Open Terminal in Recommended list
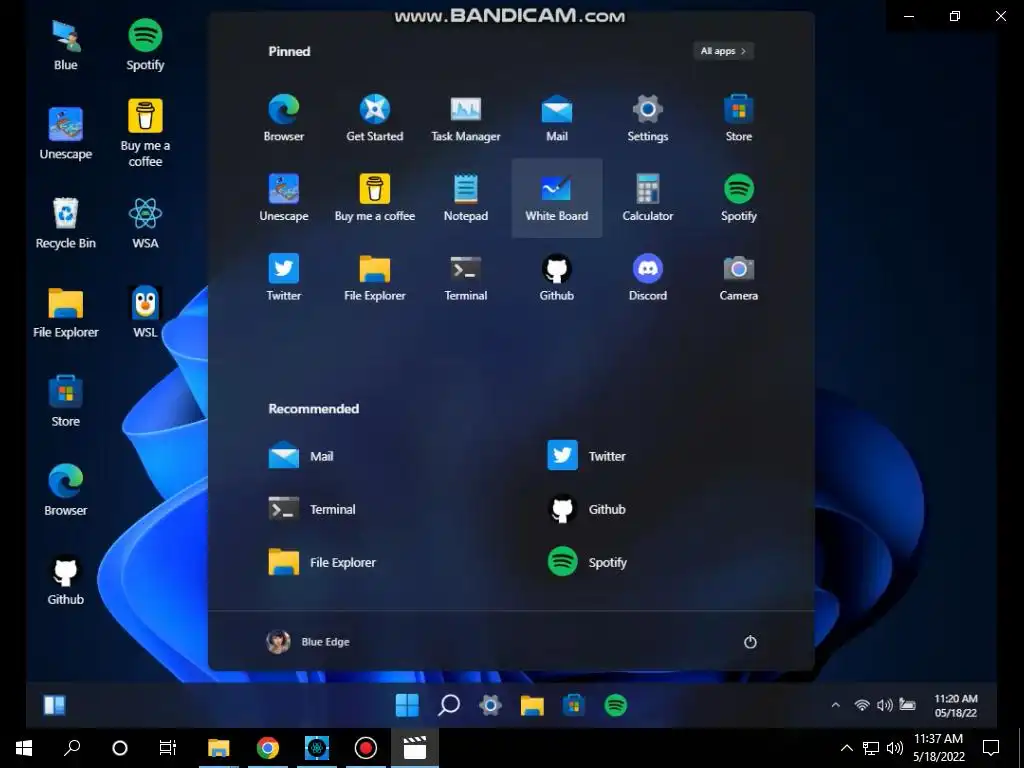The width and height of the screenshot is (1024, 768). pyautogui.click(x=312, y=509)
